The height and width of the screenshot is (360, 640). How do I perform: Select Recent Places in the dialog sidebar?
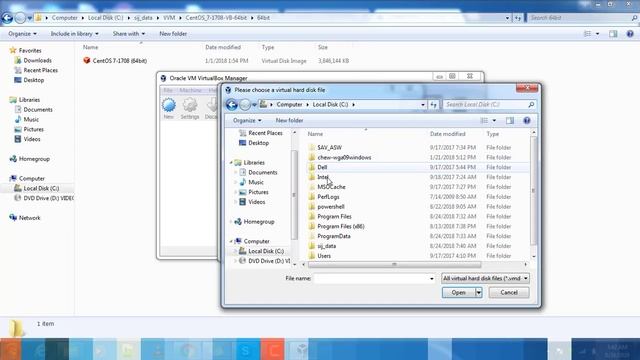click(261, 133)
